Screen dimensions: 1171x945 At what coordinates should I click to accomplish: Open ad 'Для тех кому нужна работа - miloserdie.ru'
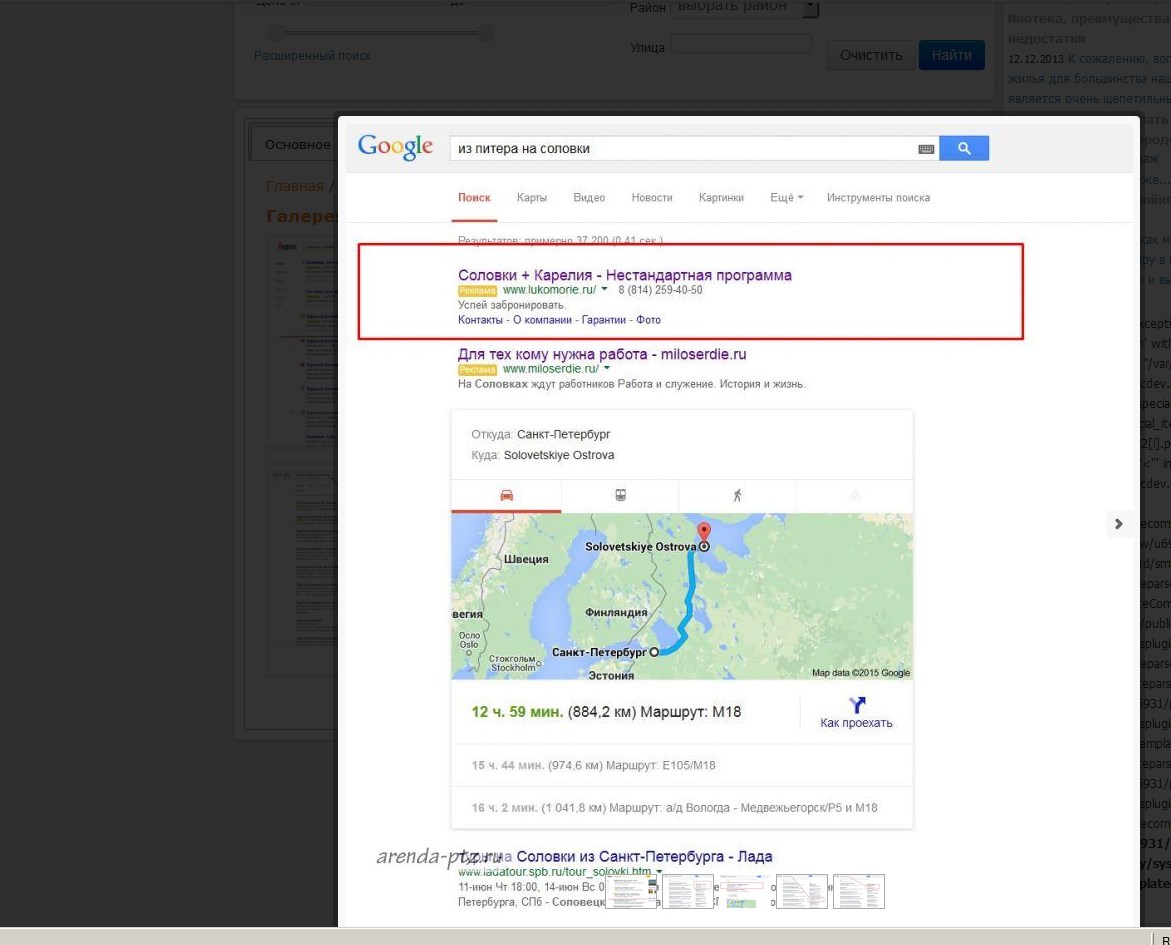coord(602,354)
